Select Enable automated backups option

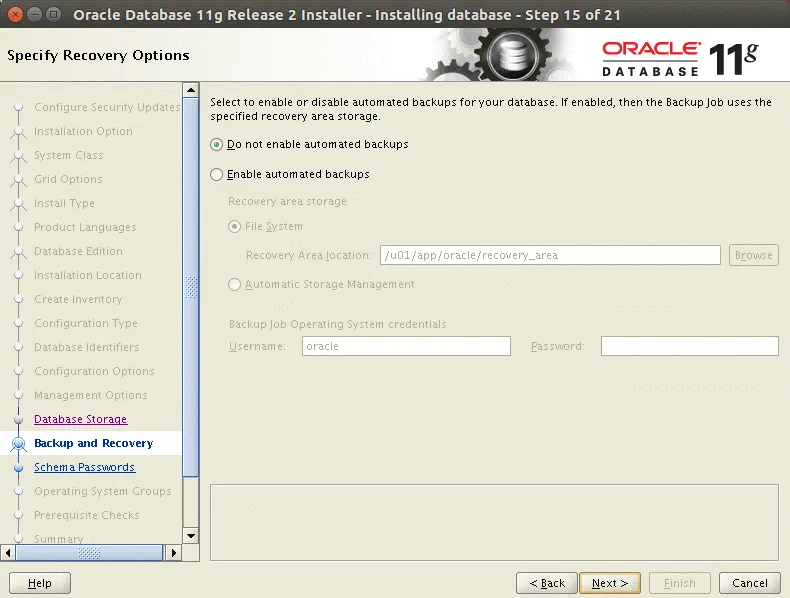pyautogui.click(x=217, y=174)
